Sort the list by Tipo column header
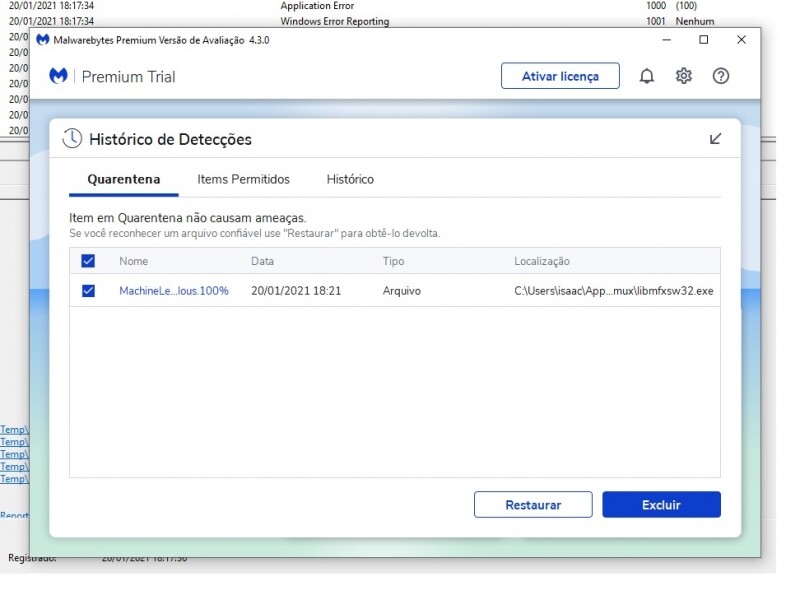 click(x=394, y=261)
